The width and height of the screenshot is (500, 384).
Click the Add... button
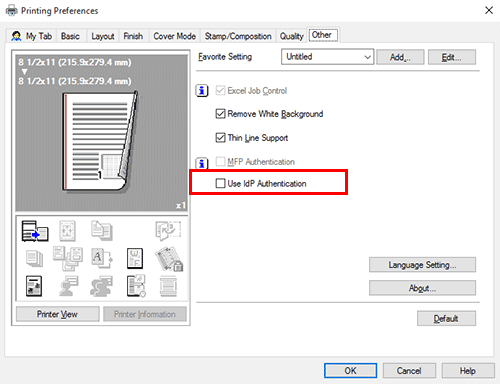400,57
